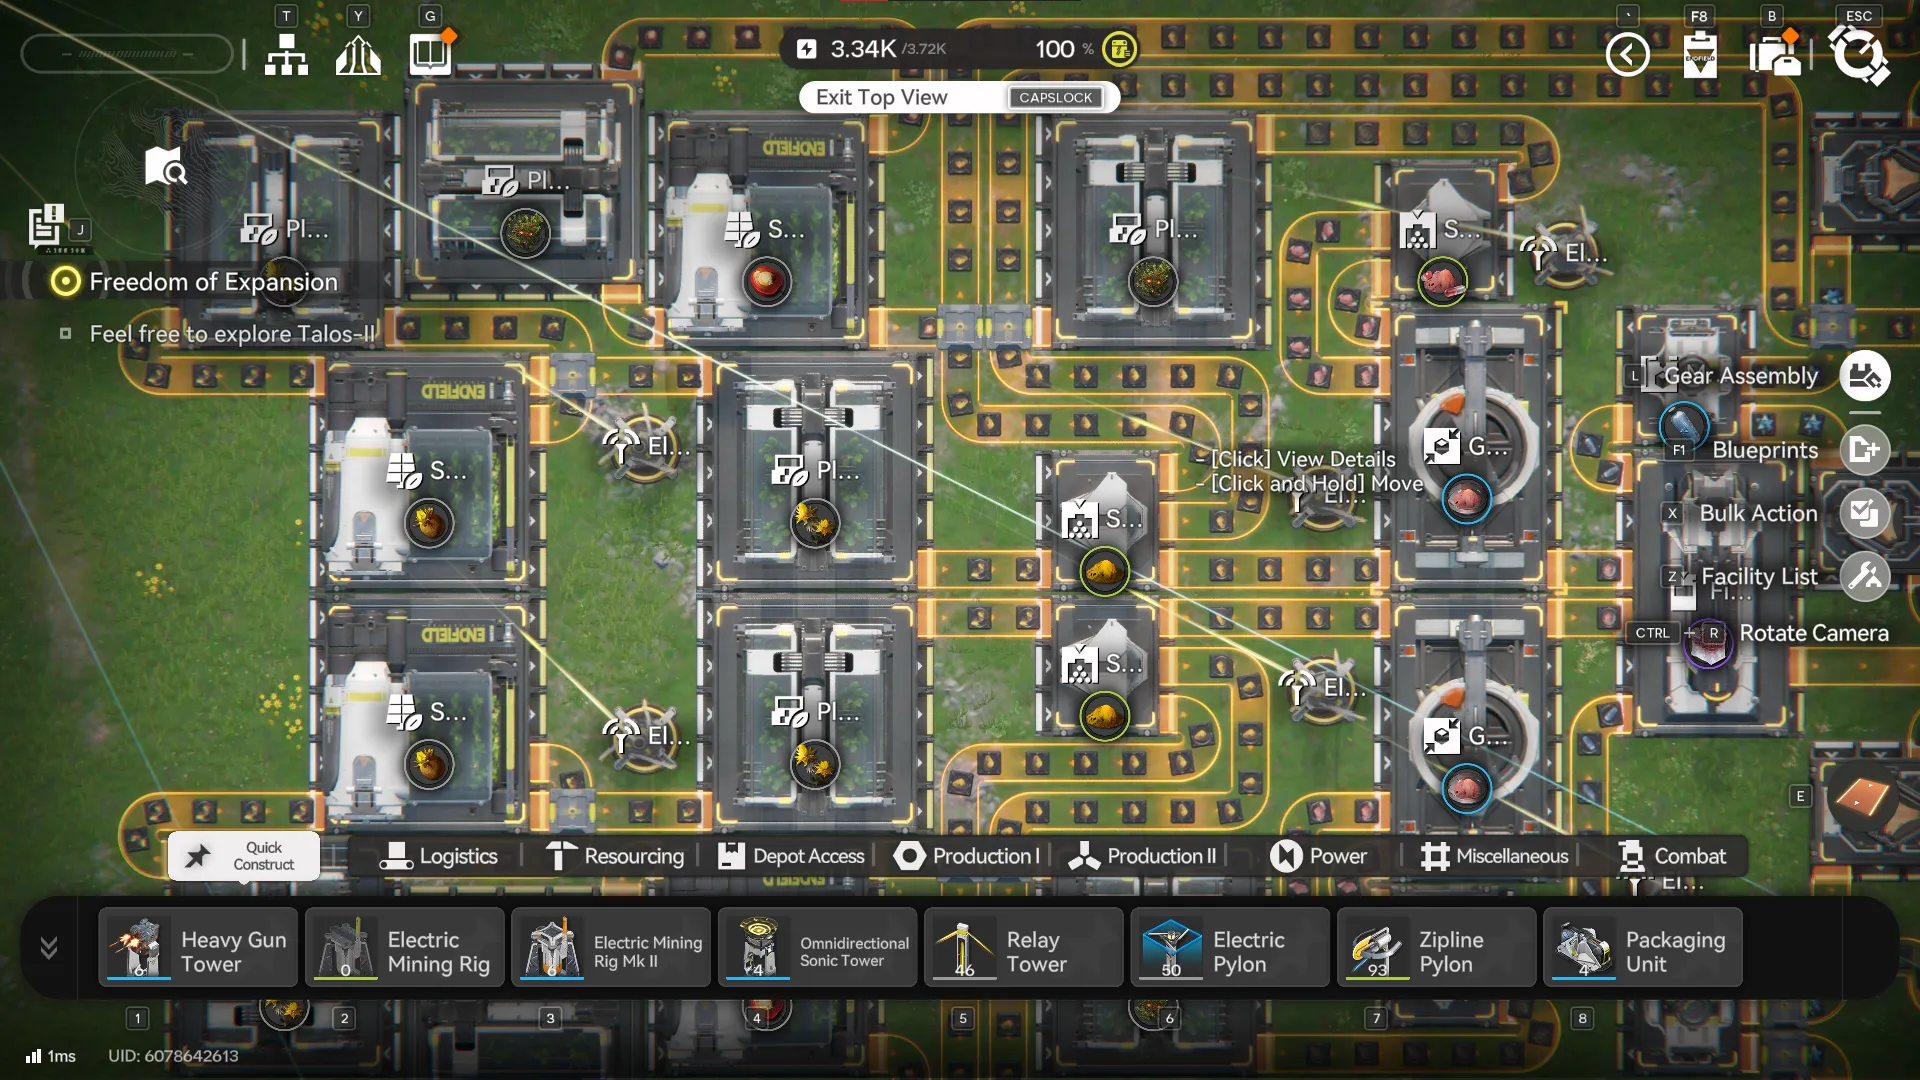Click Exit Top View button

[959, 97]
